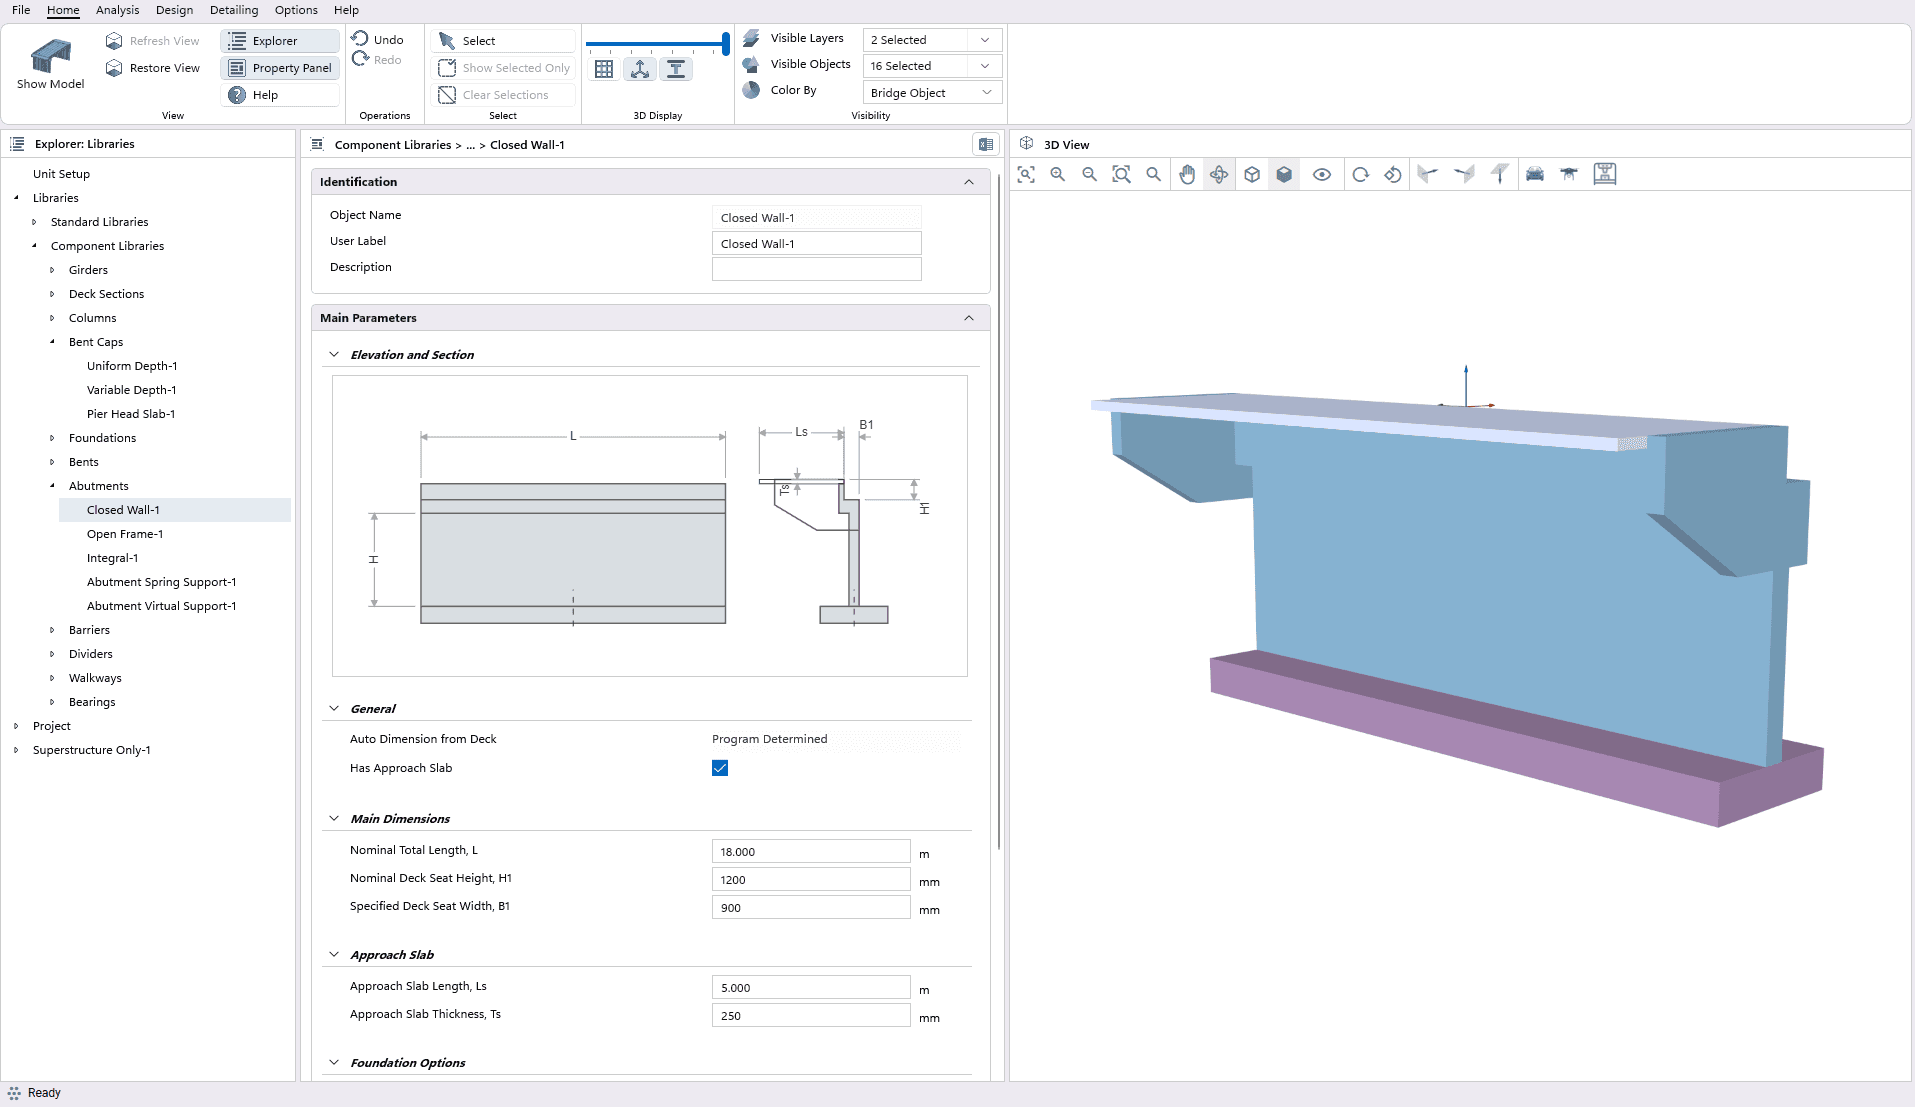Open the Analysis ribbon tab
Viewport: 1915px width, 1107px height.
[117, 10]
